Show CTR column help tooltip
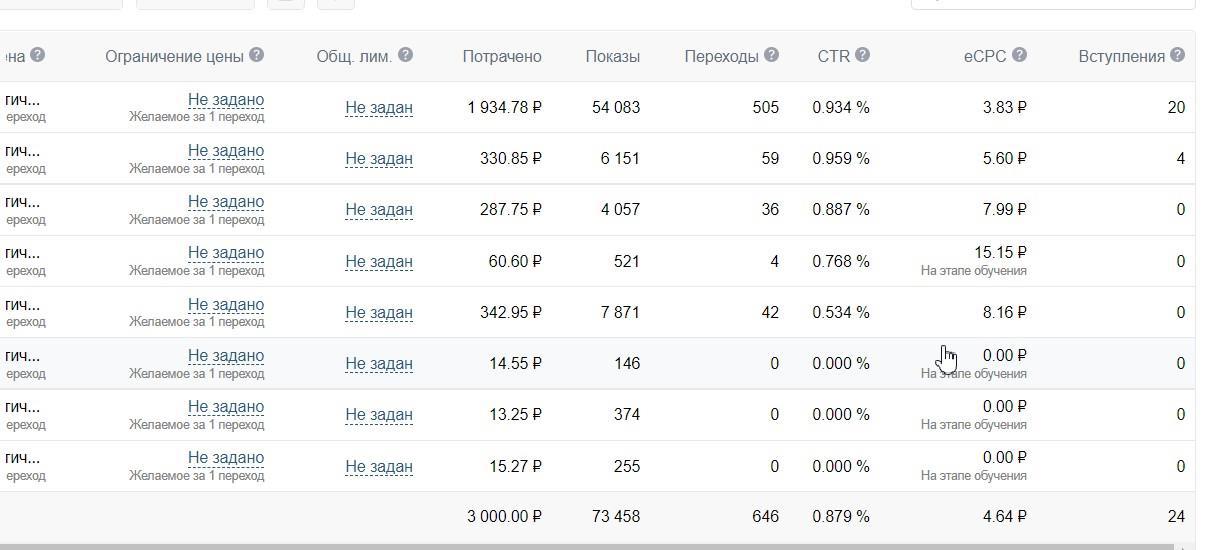 click(x=862, y=55)
